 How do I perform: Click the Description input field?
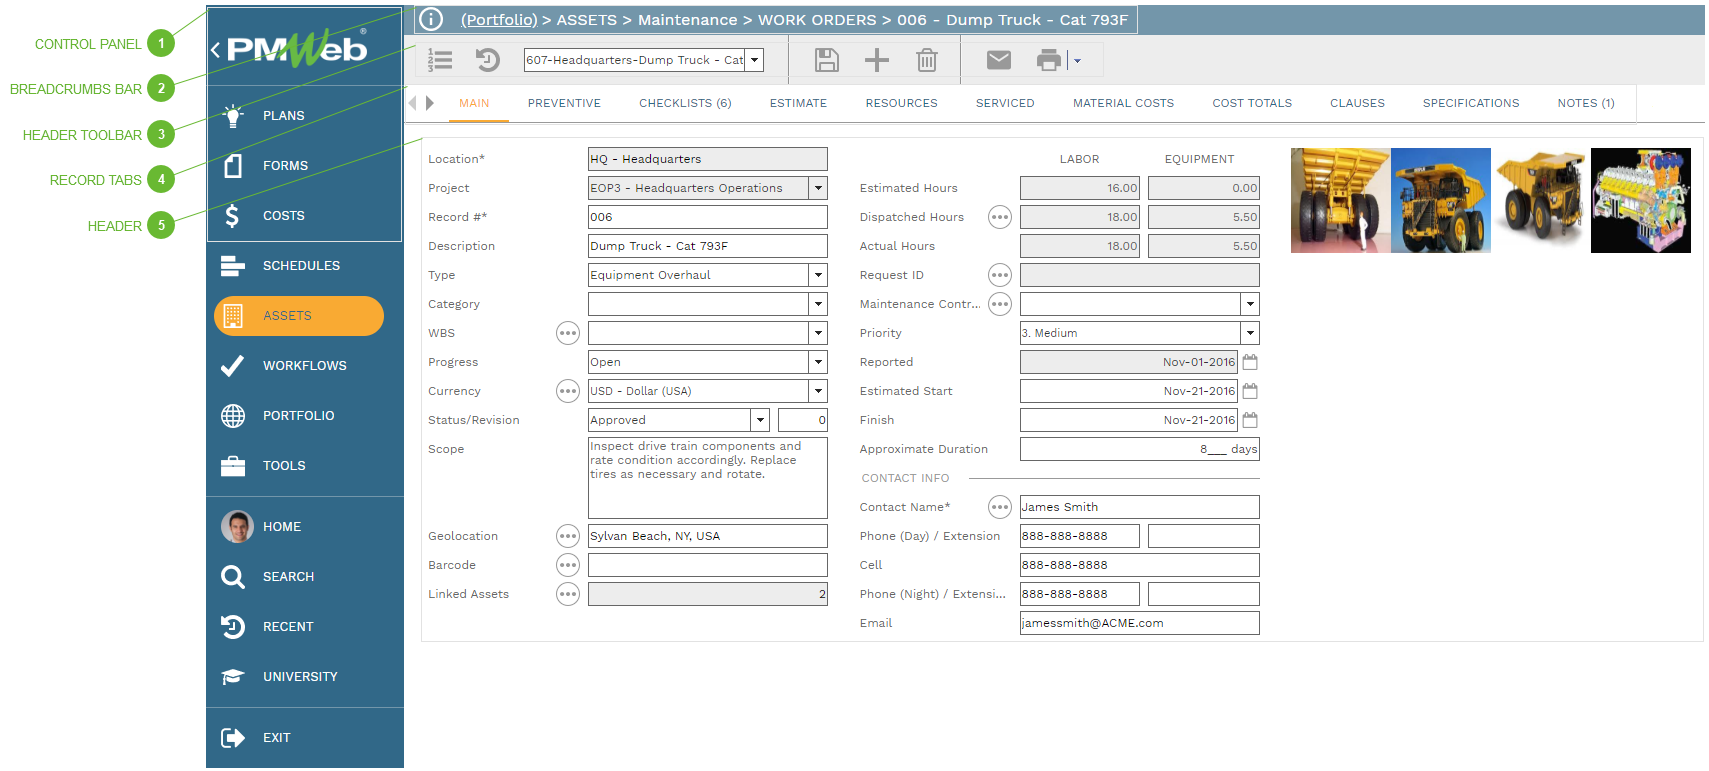click(707, 246)
